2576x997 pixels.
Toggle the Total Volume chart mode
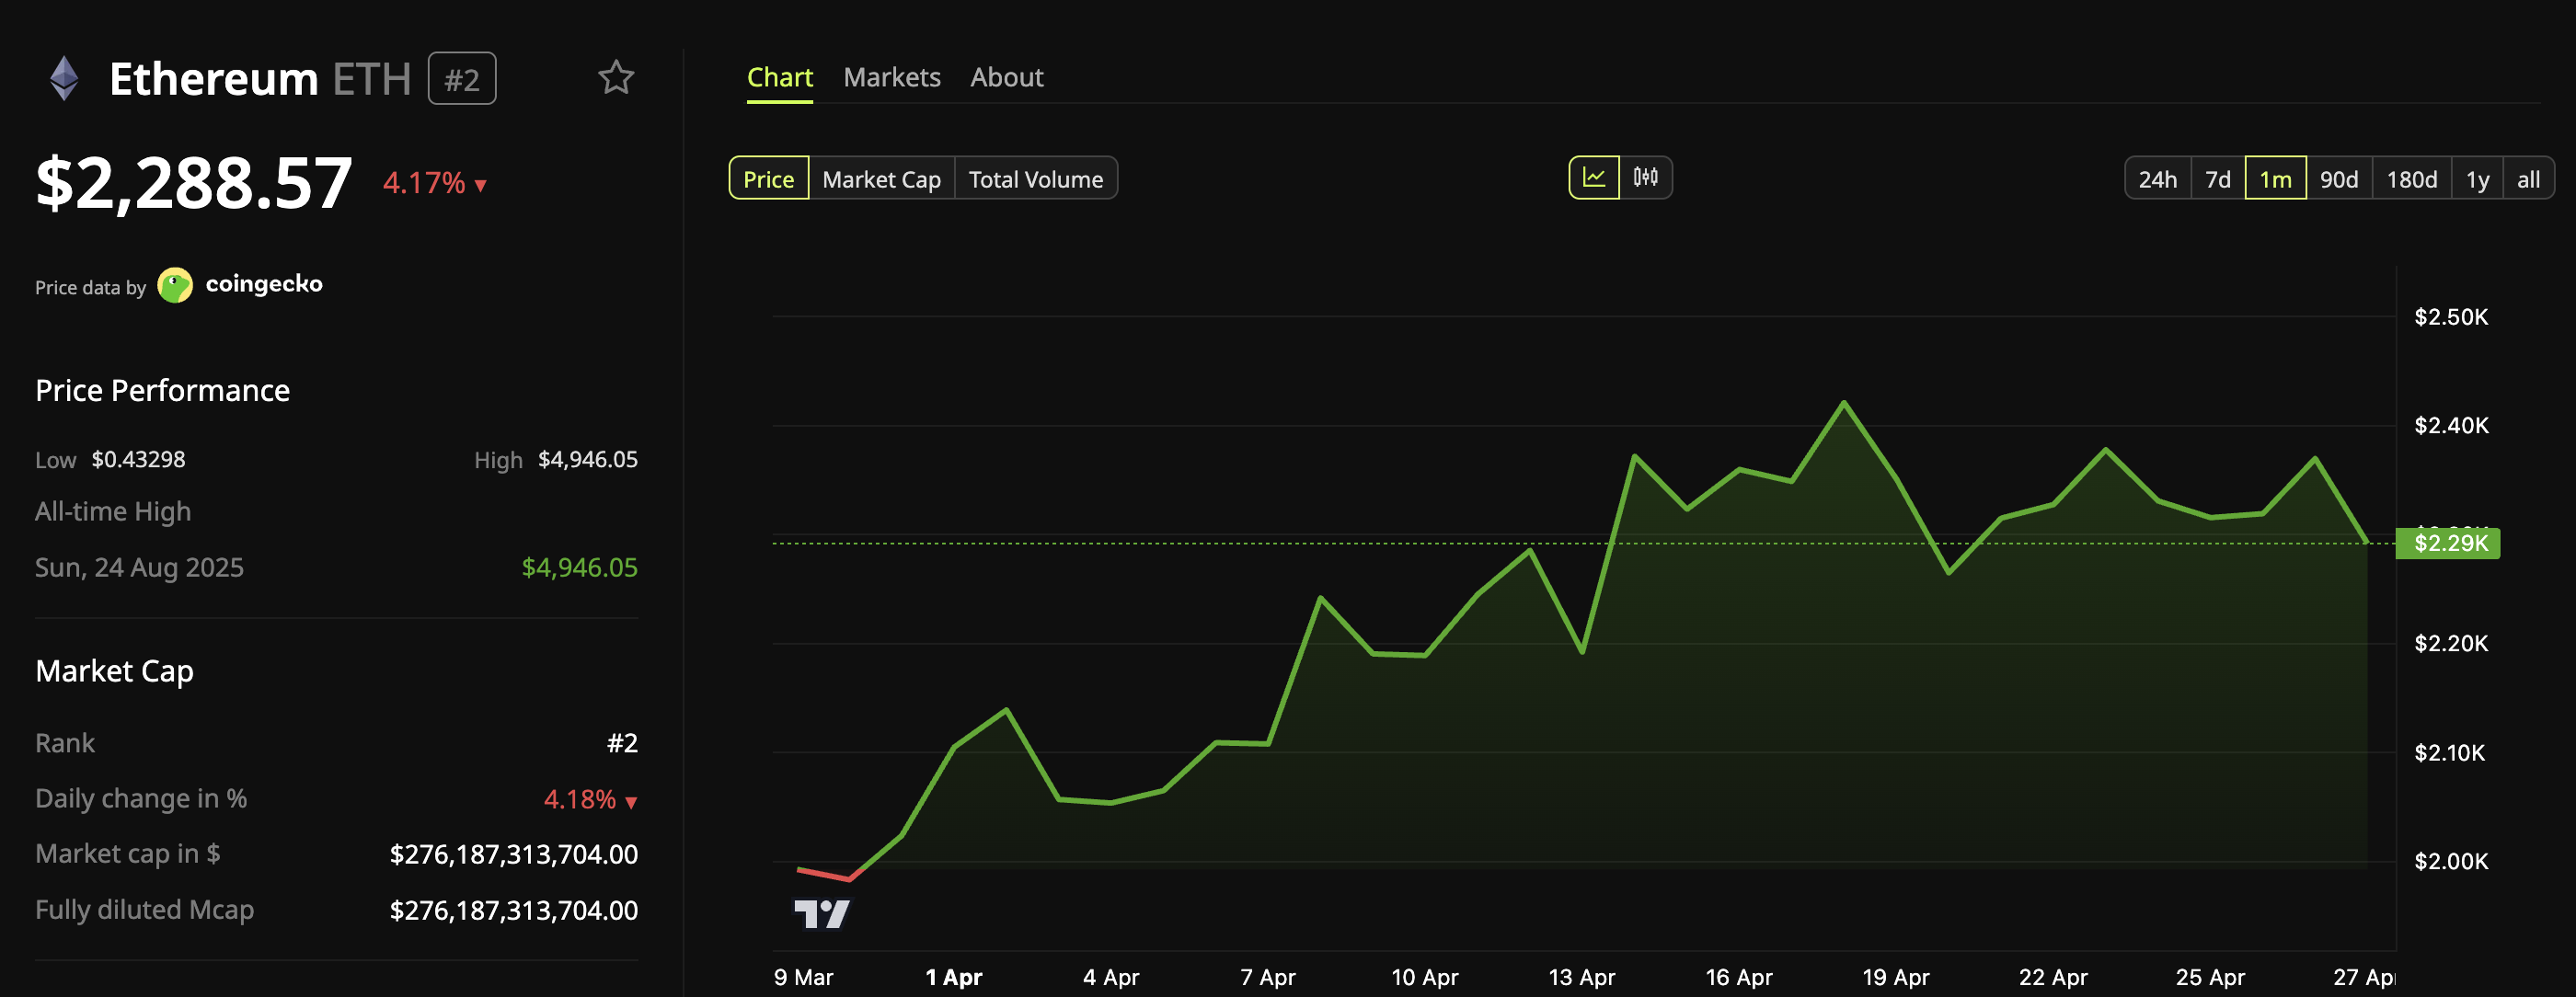[x=1035, y=178]
